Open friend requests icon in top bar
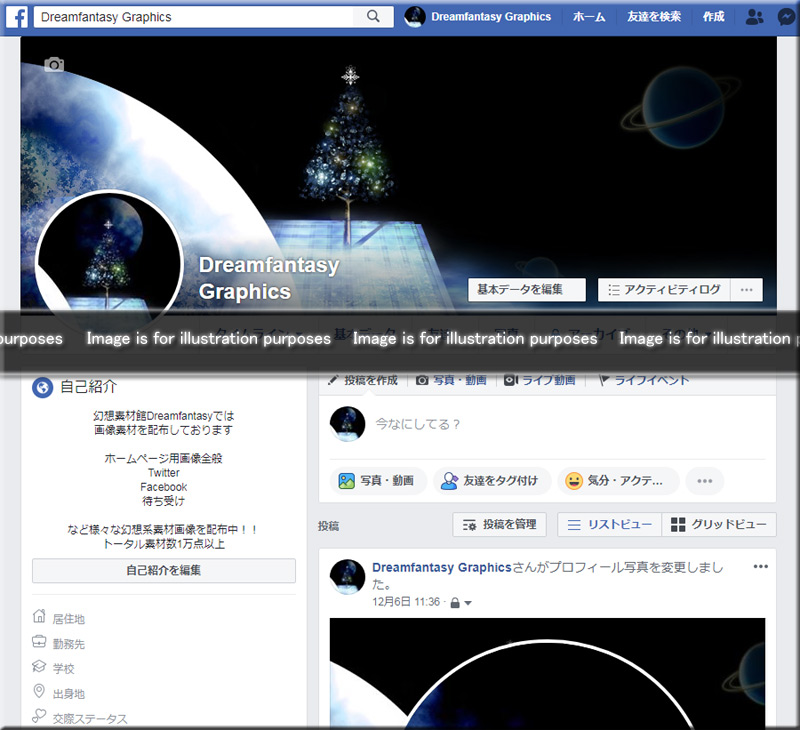This screenshot has width=800, height=730. tap(755, 17)
